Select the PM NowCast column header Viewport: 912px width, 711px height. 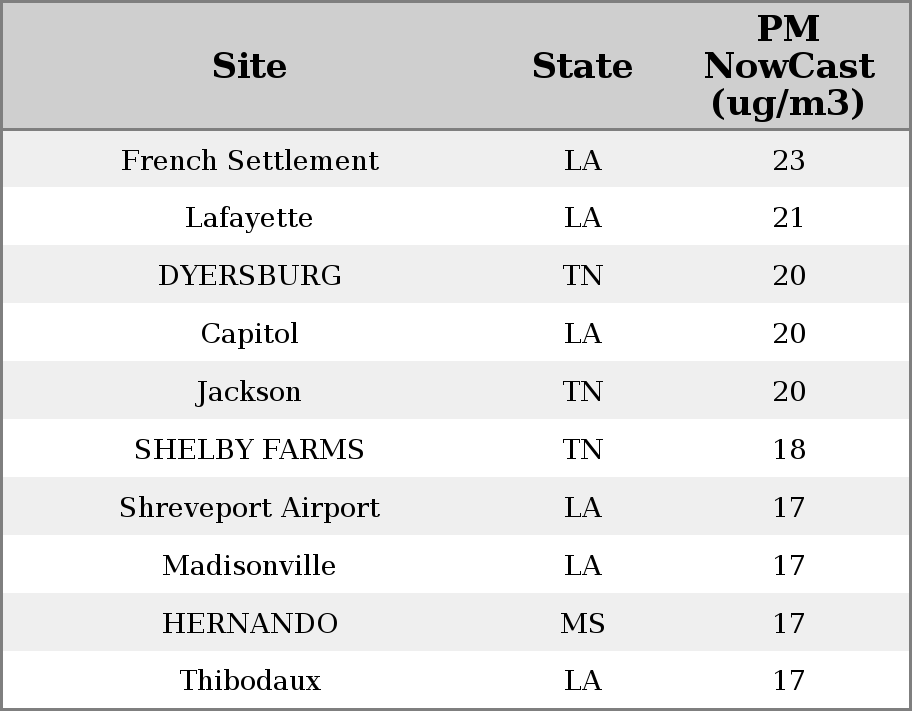pyautogui.click(x=788, y=67)
